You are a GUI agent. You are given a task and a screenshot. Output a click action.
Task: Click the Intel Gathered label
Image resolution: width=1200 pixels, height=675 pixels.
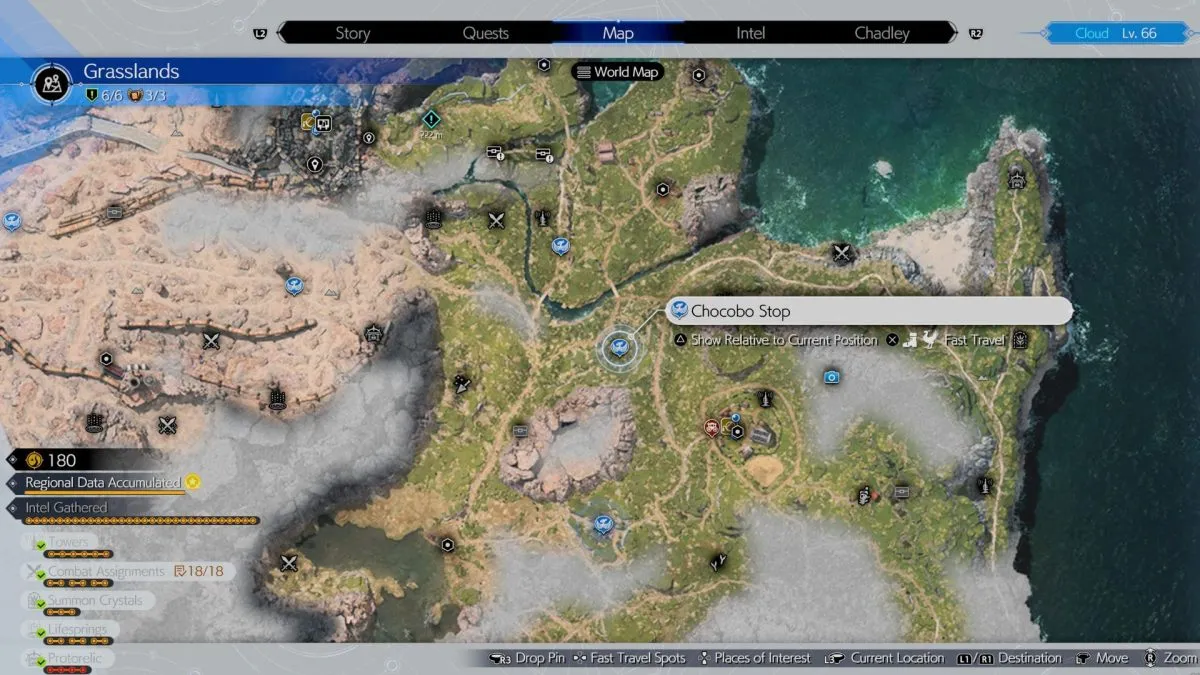(x=66, y=507)
